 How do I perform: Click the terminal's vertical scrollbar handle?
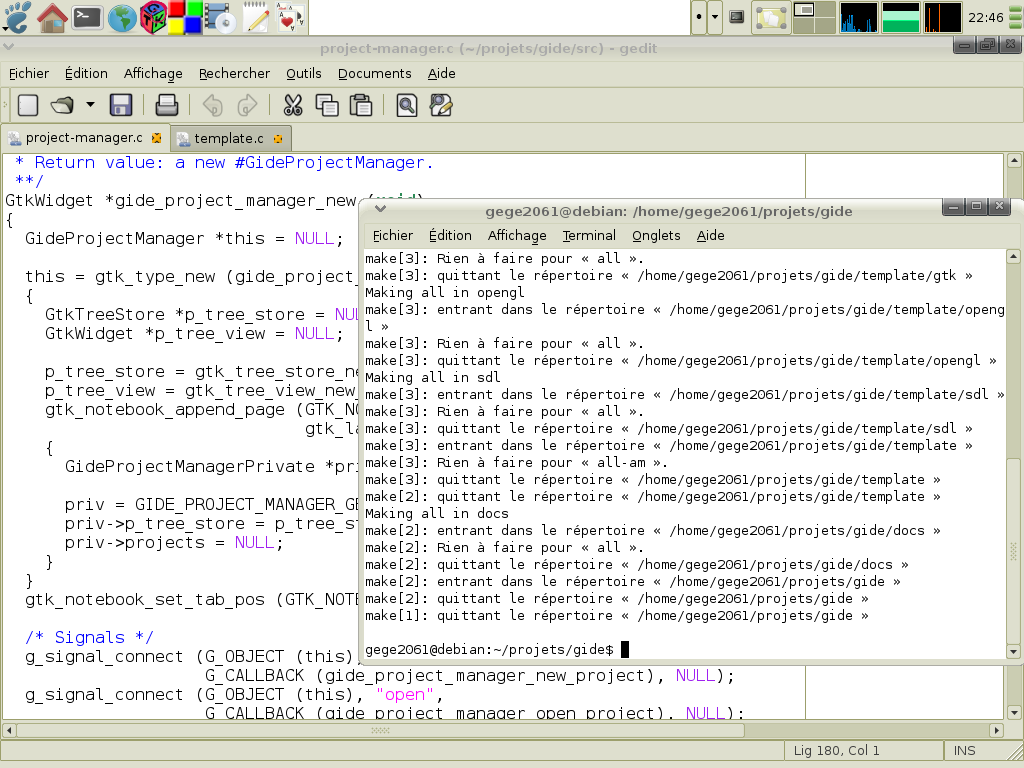(1013, 550)
